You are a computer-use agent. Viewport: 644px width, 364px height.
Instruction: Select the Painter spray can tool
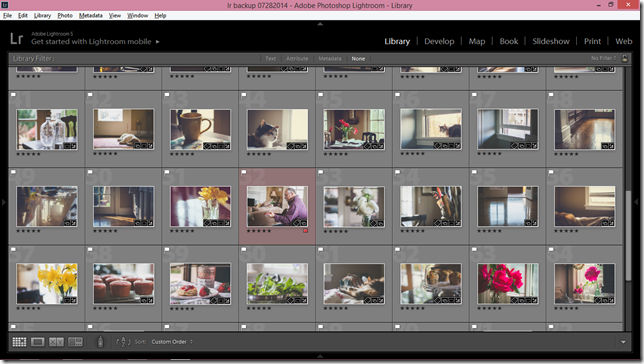coord(100,341)
